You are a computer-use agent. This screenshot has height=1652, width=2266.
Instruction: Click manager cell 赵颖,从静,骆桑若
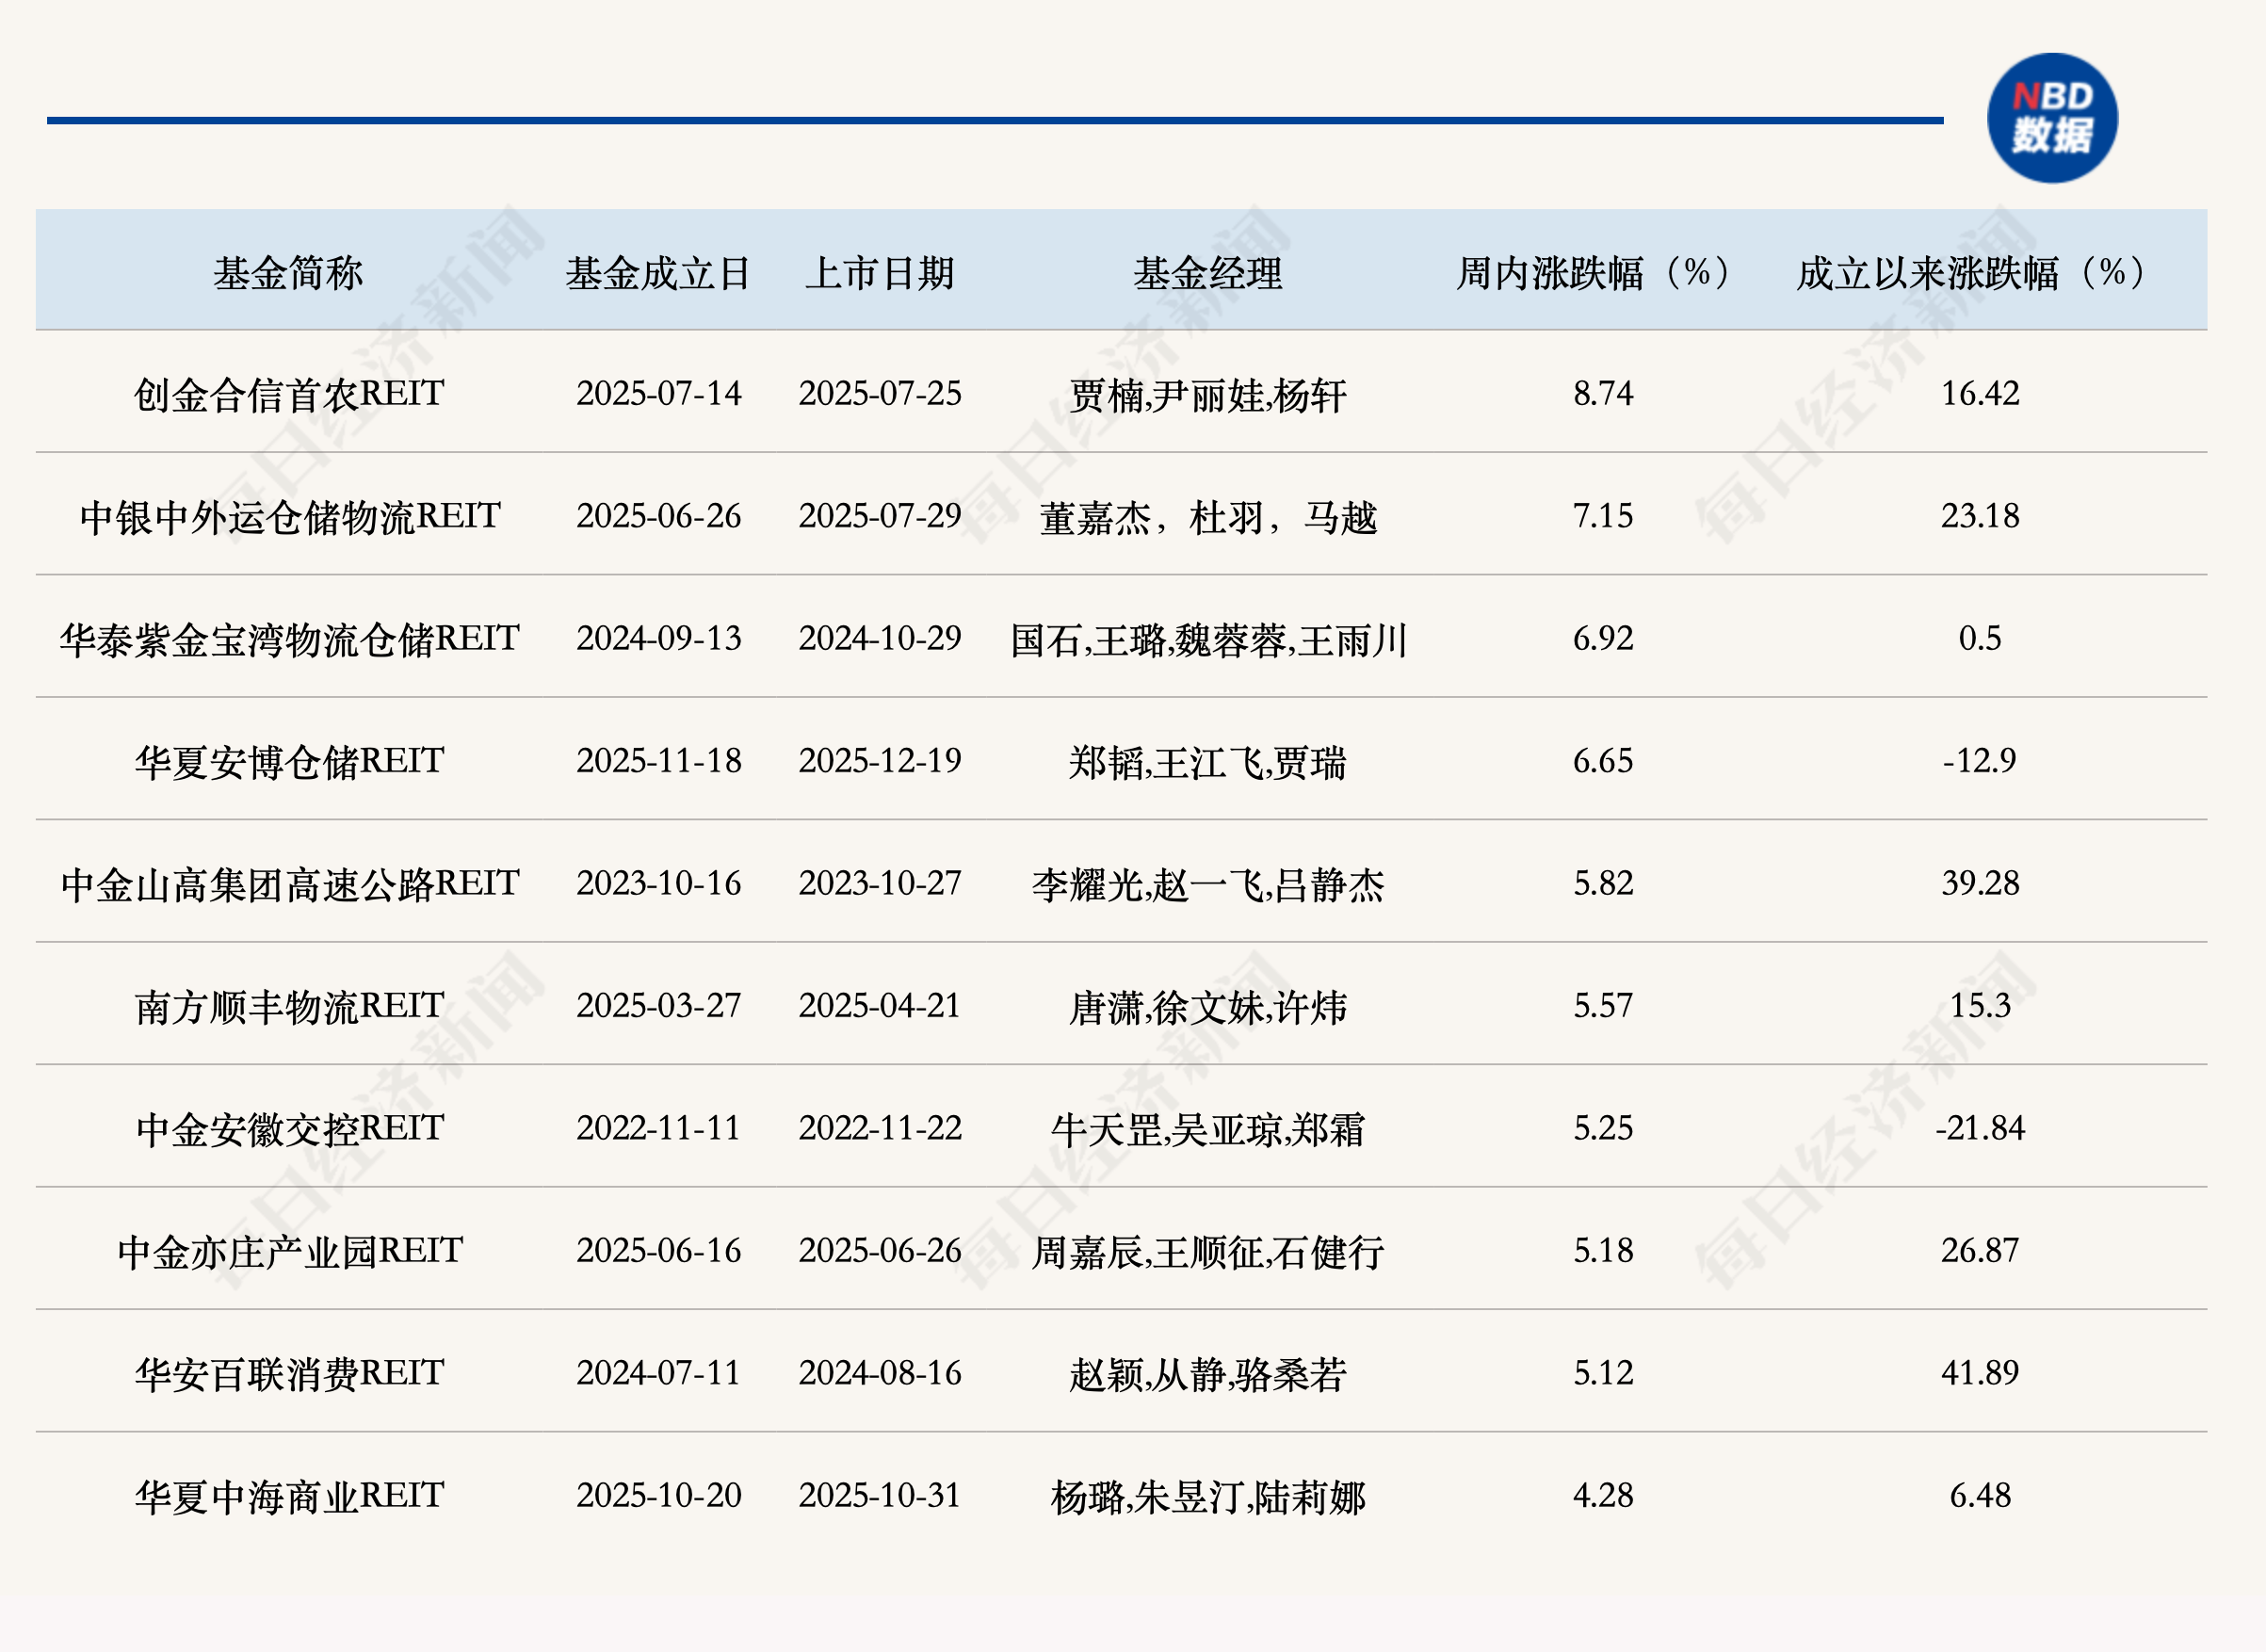click(1208, 1376)
